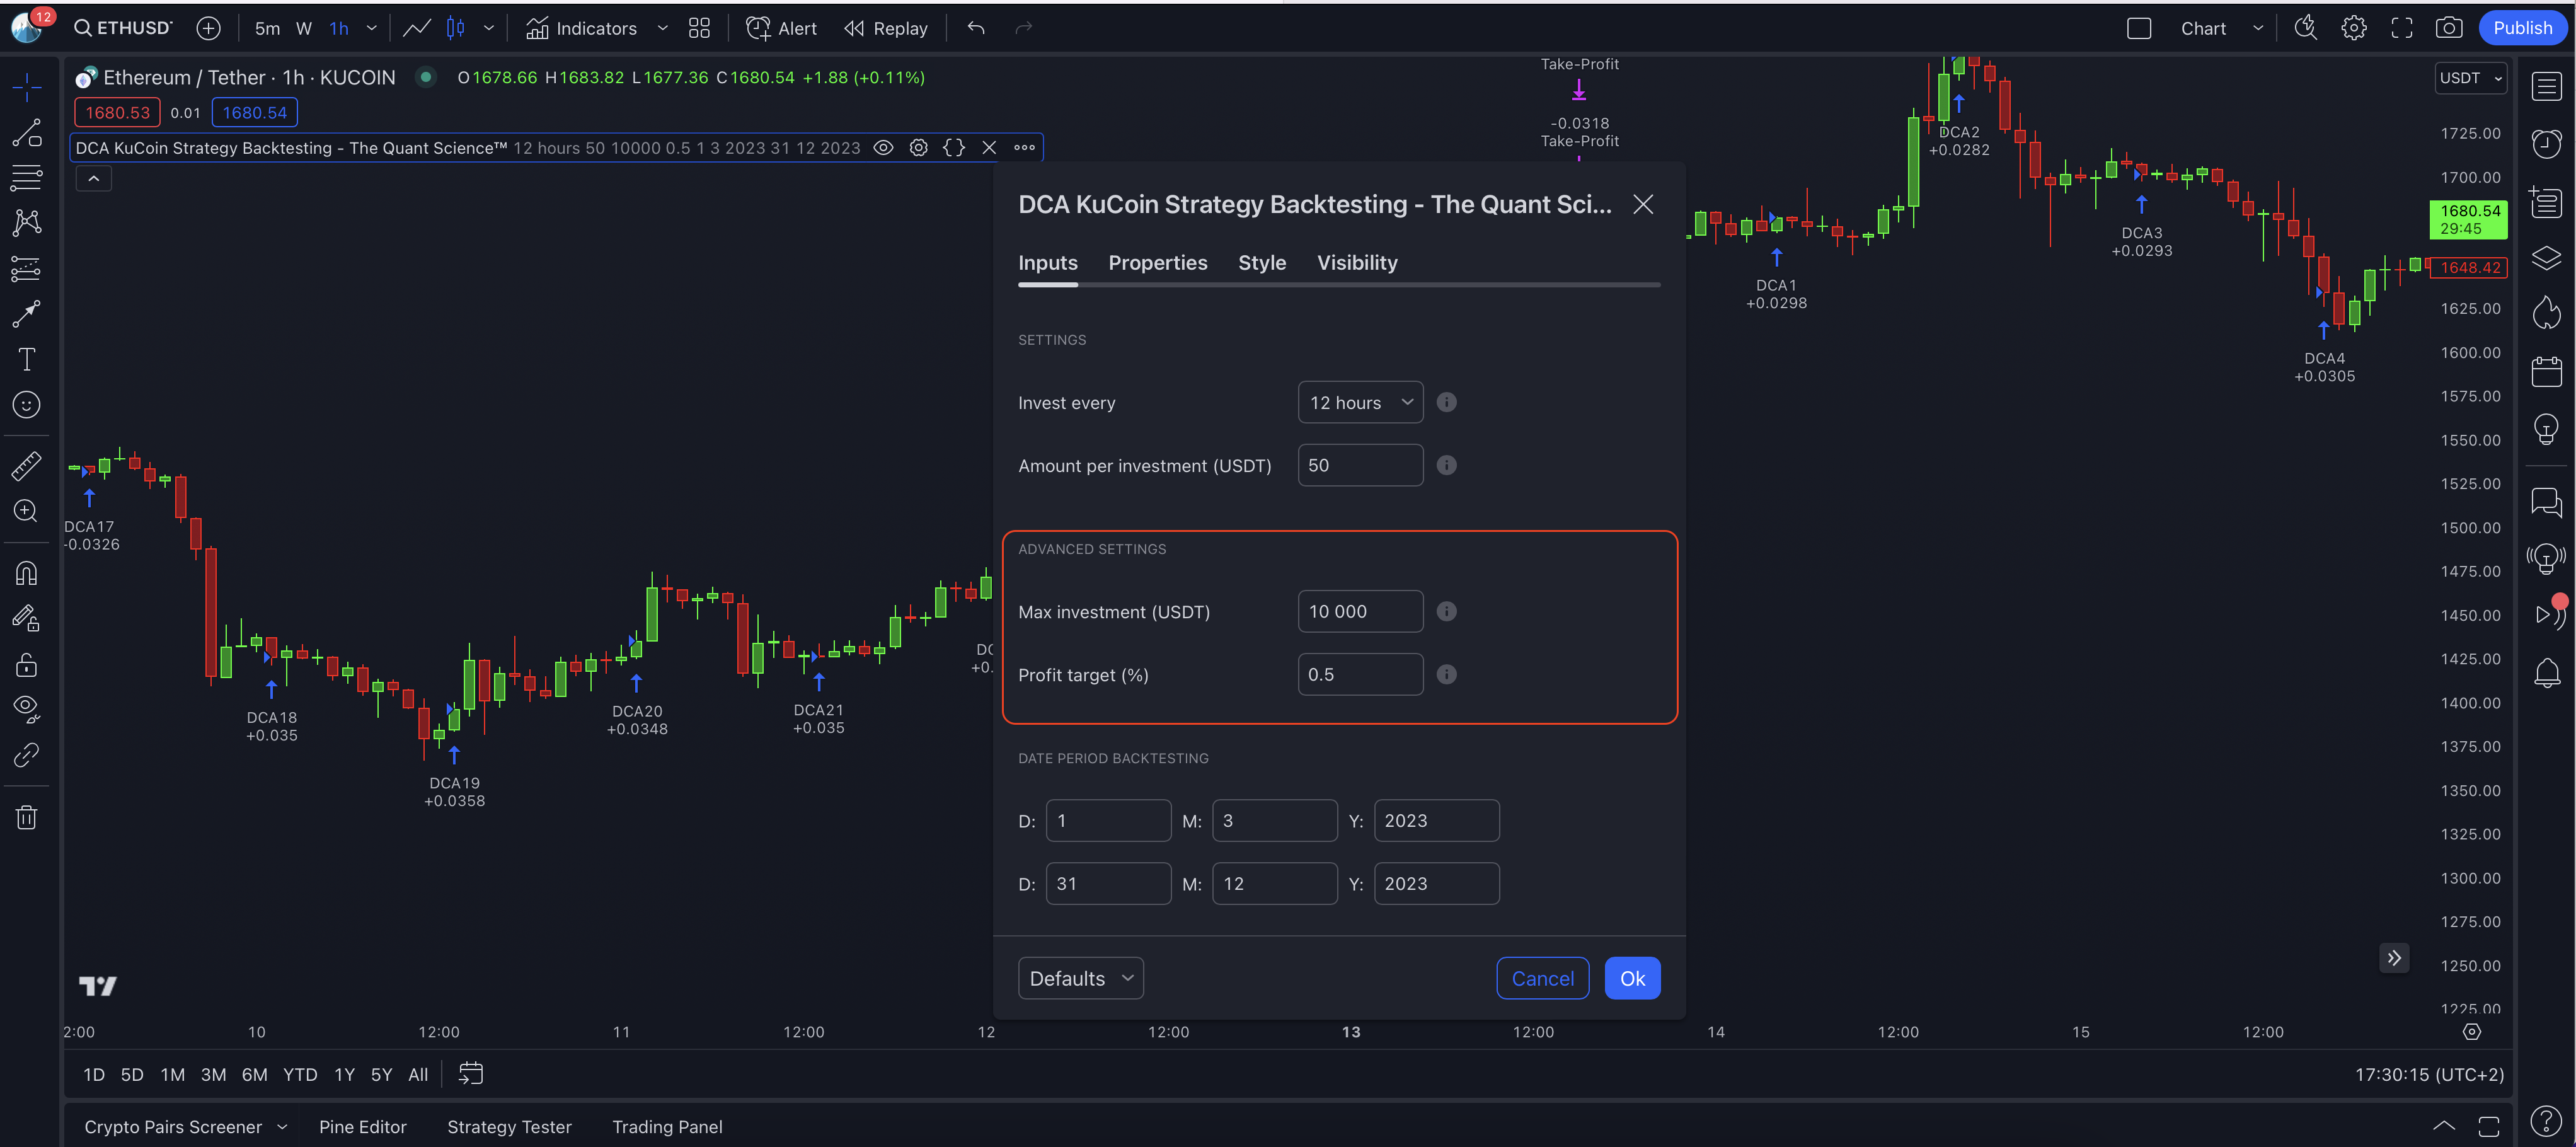Toggle the lock all drawings icon

[x=26, y=665]
